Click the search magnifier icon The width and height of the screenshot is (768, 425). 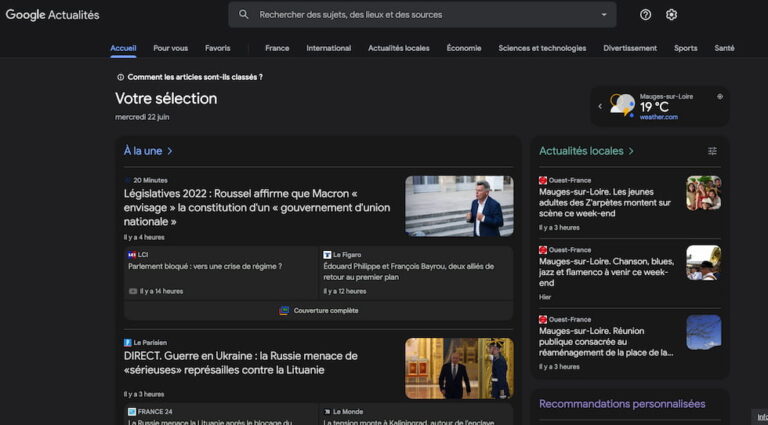click(243, 15)
